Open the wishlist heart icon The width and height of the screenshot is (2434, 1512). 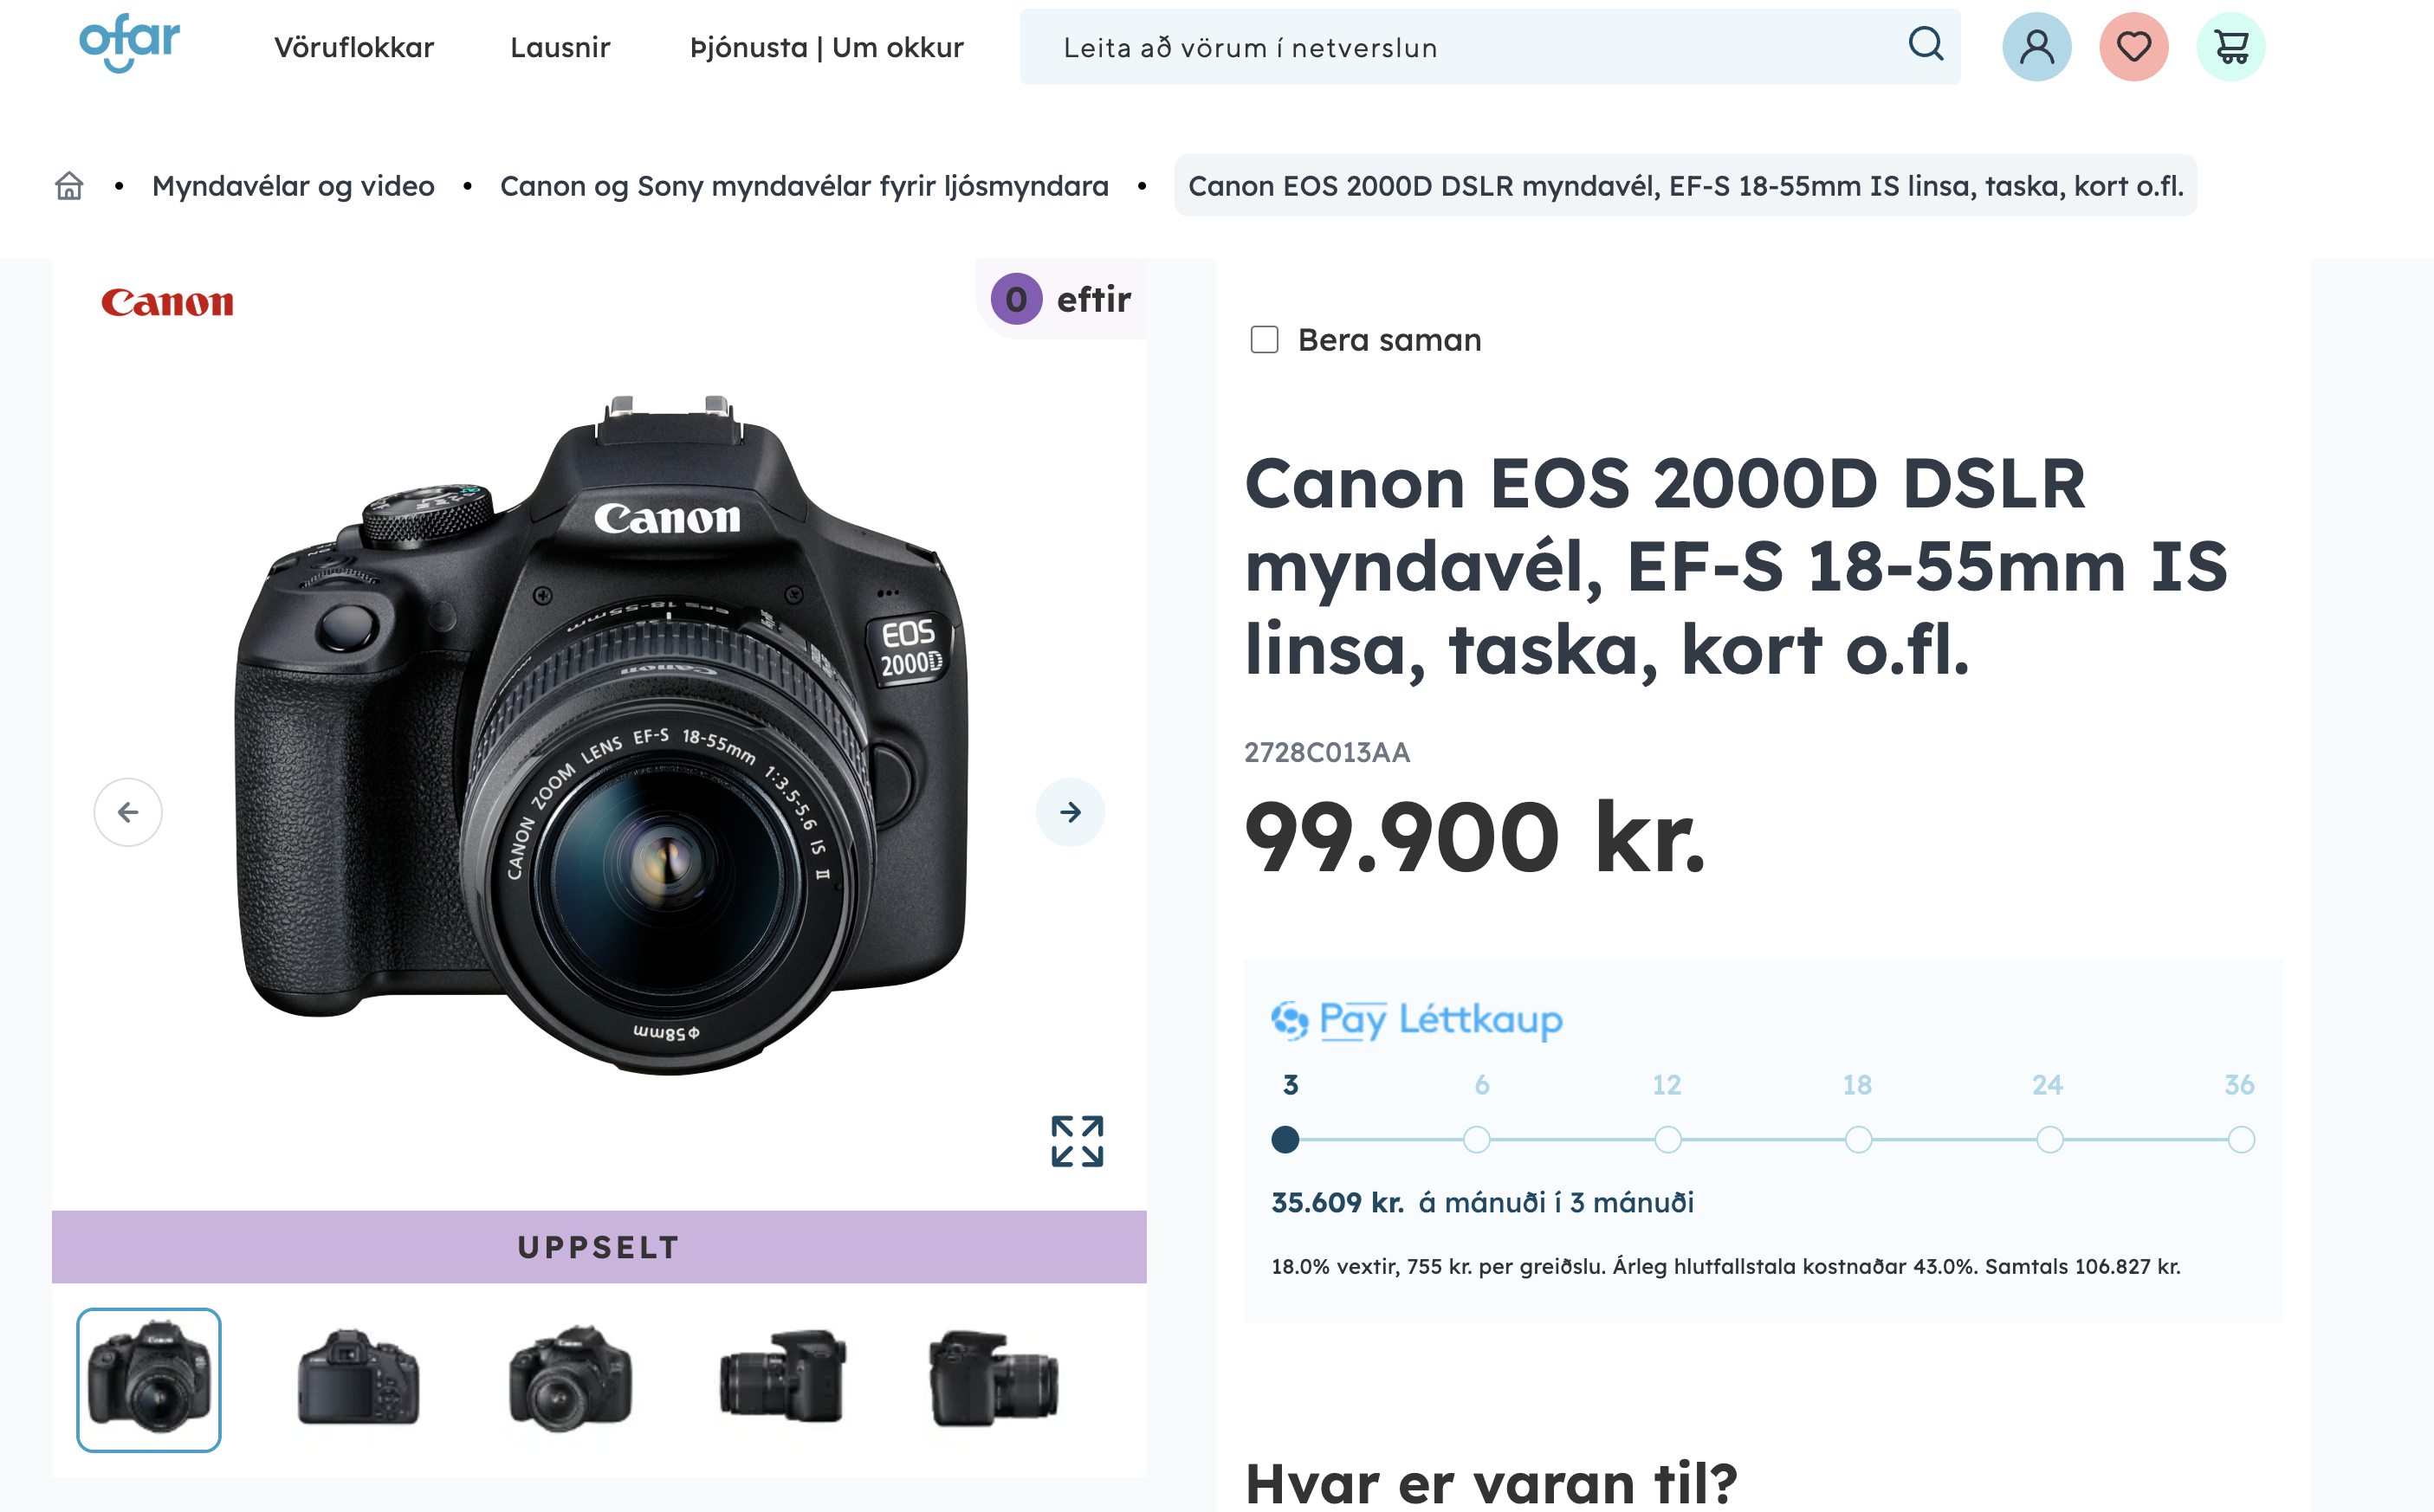click(x=2133, y=47)
